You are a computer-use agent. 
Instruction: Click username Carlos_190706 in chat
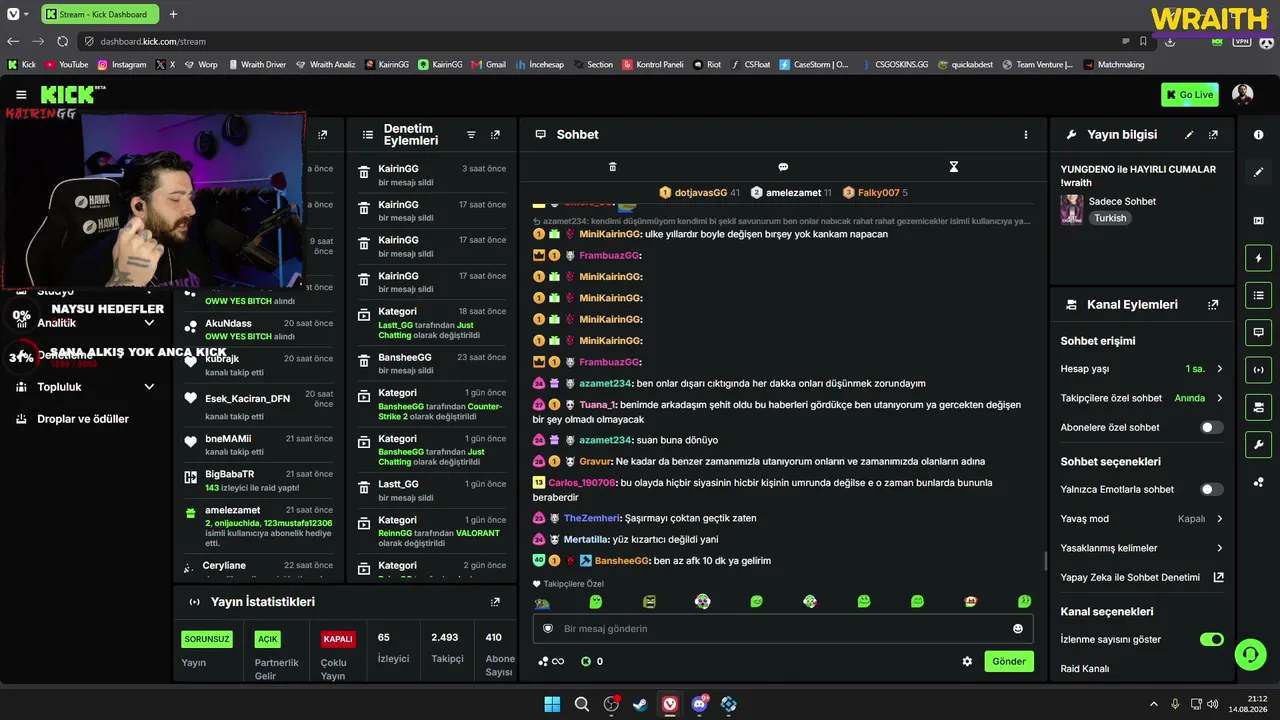pyautogui.click(x=582, y=483)
